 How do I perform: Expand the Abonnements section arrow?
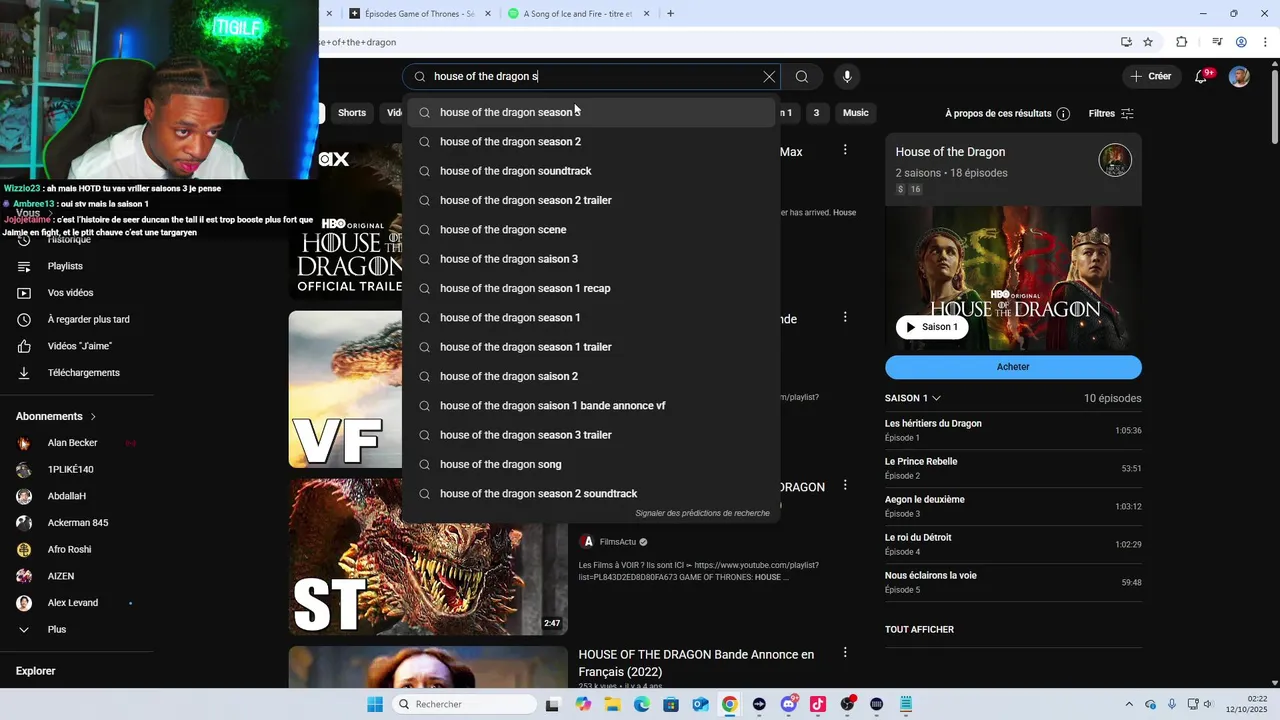[x=93, y=417]
